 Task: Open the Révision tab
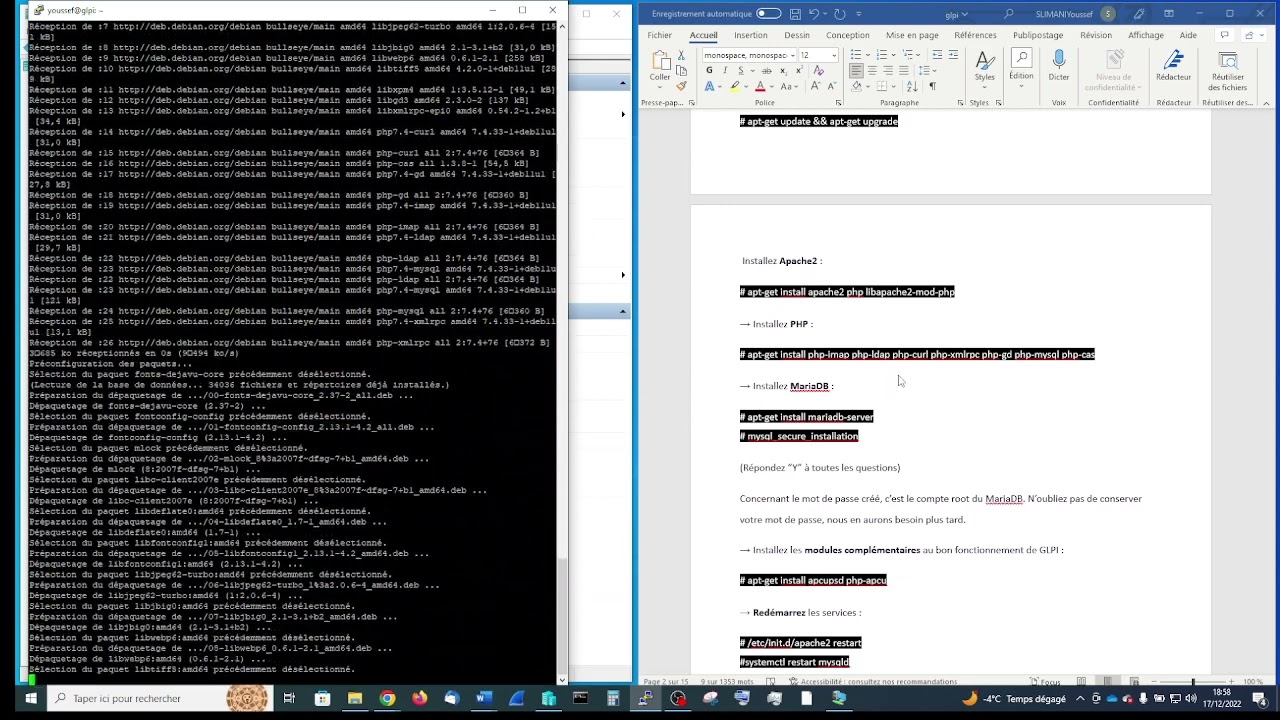[x=1096, y=35]
